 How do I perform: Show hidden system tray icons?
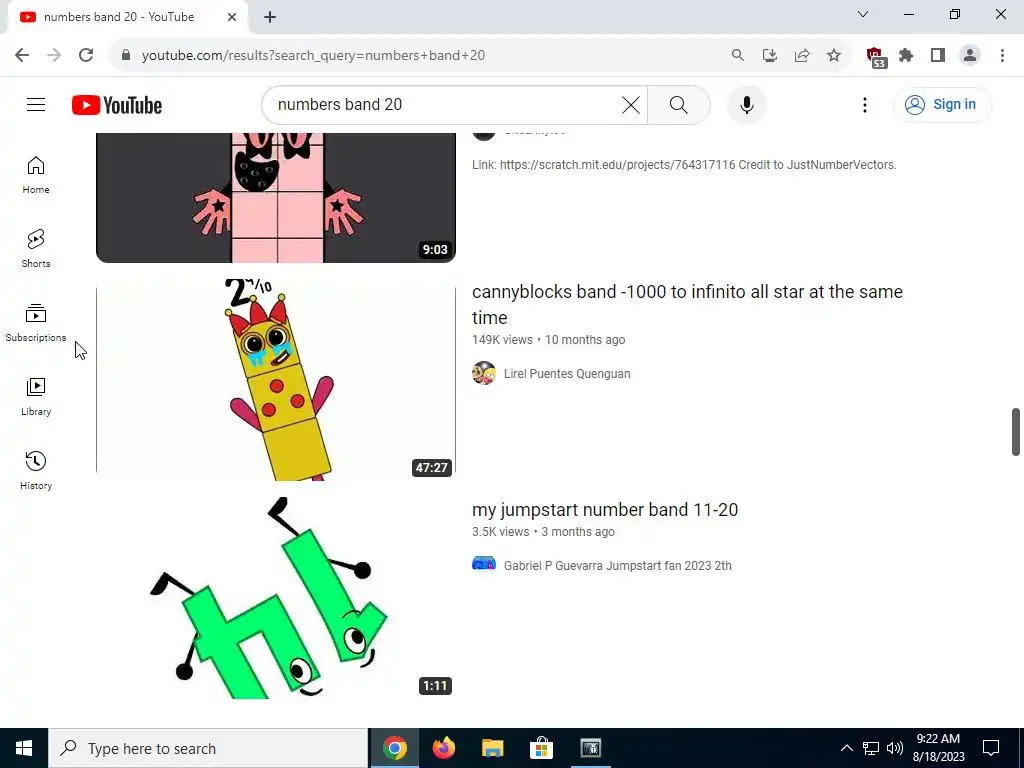click(846, 748)
